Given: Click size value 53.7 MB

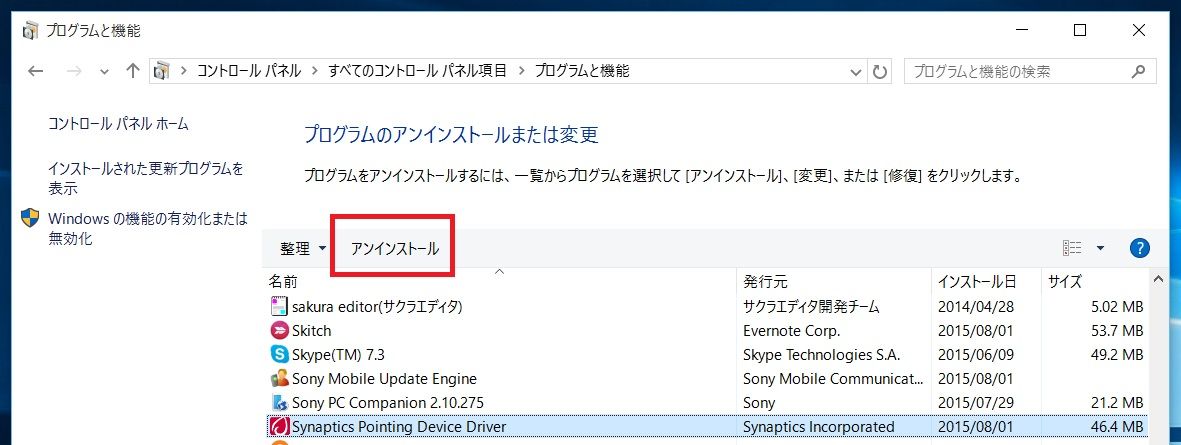Looking at the screenshot, I should click(x=1117, y=331).
